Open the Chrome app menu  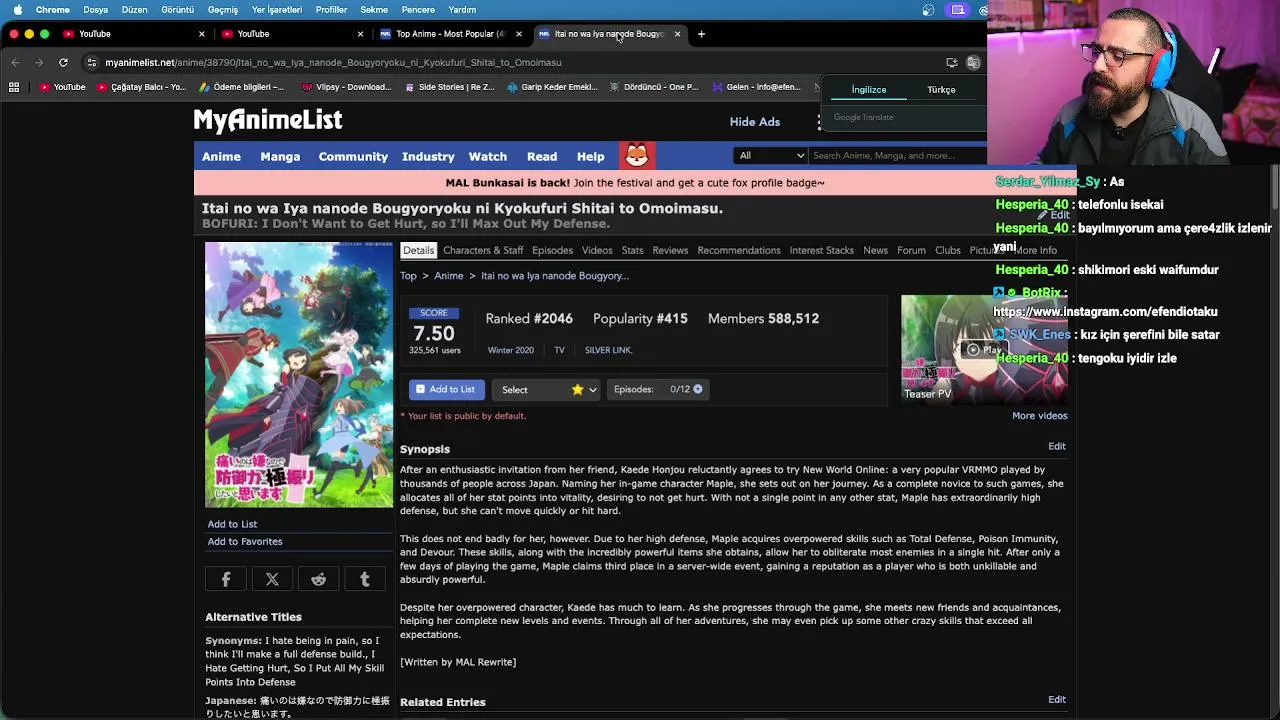pos(52,10)
